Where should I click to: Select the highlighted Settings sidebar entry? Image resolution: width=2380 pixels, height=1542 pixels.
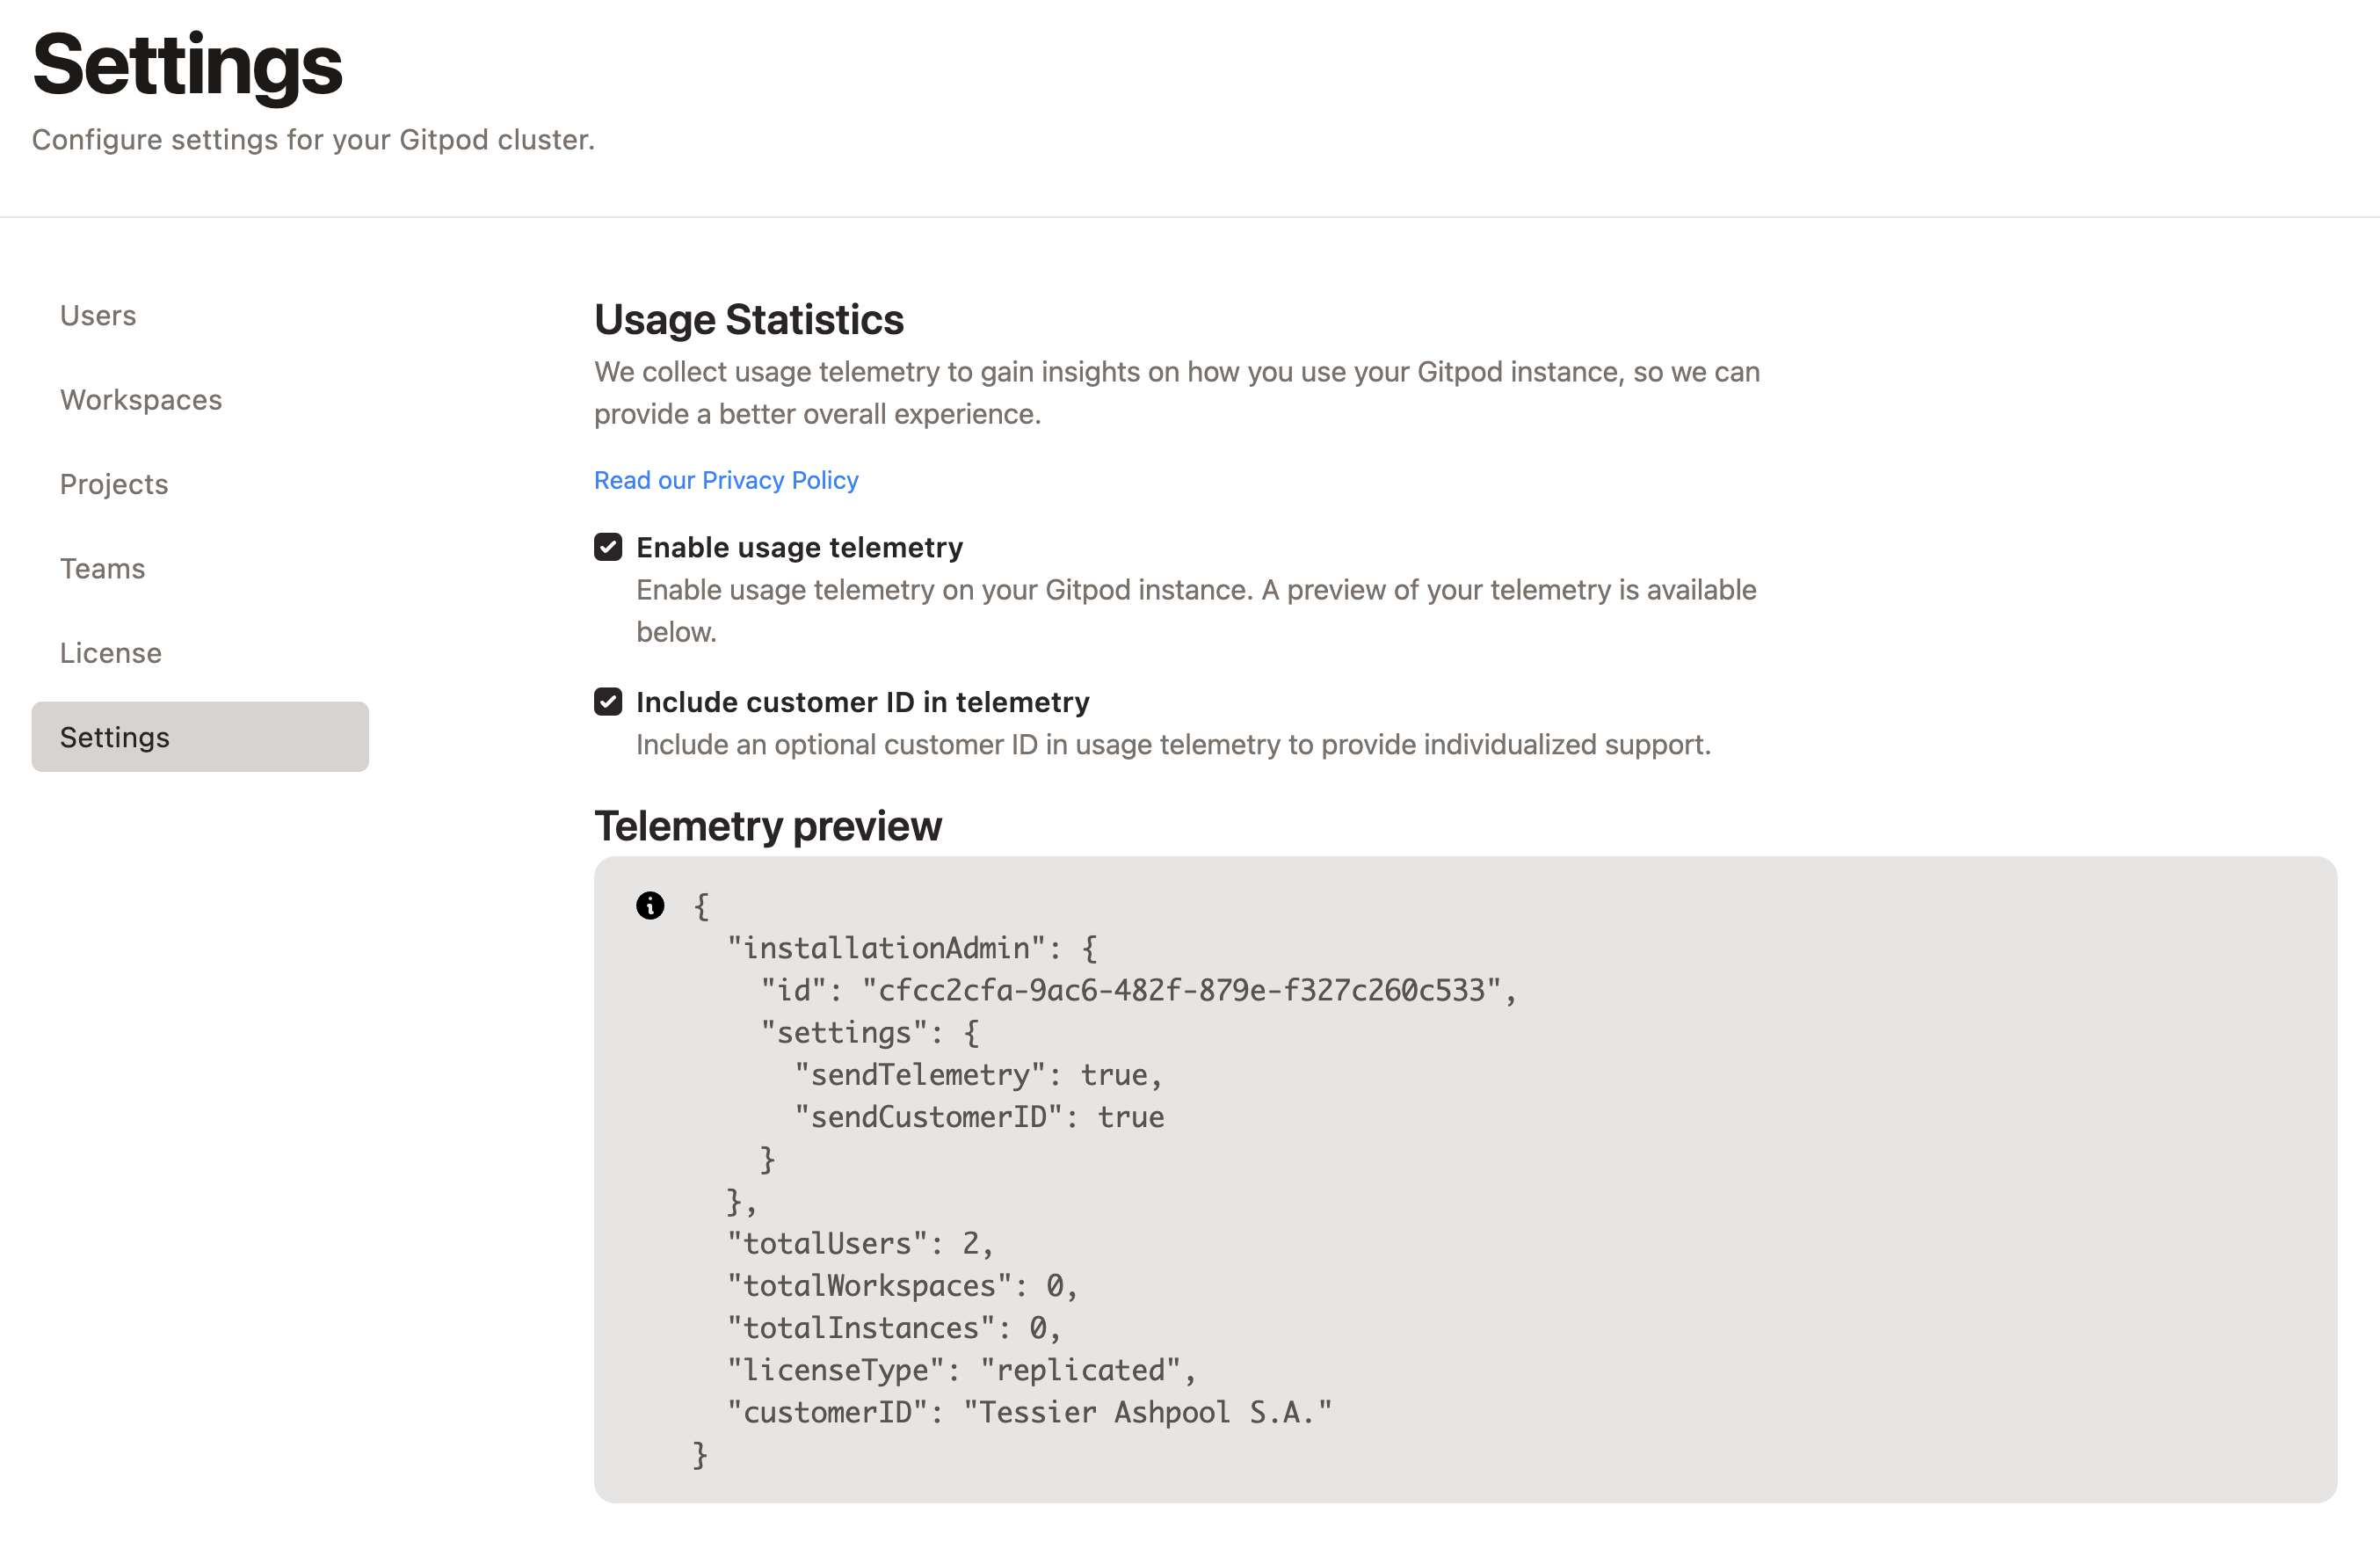(x=114, y=737)
